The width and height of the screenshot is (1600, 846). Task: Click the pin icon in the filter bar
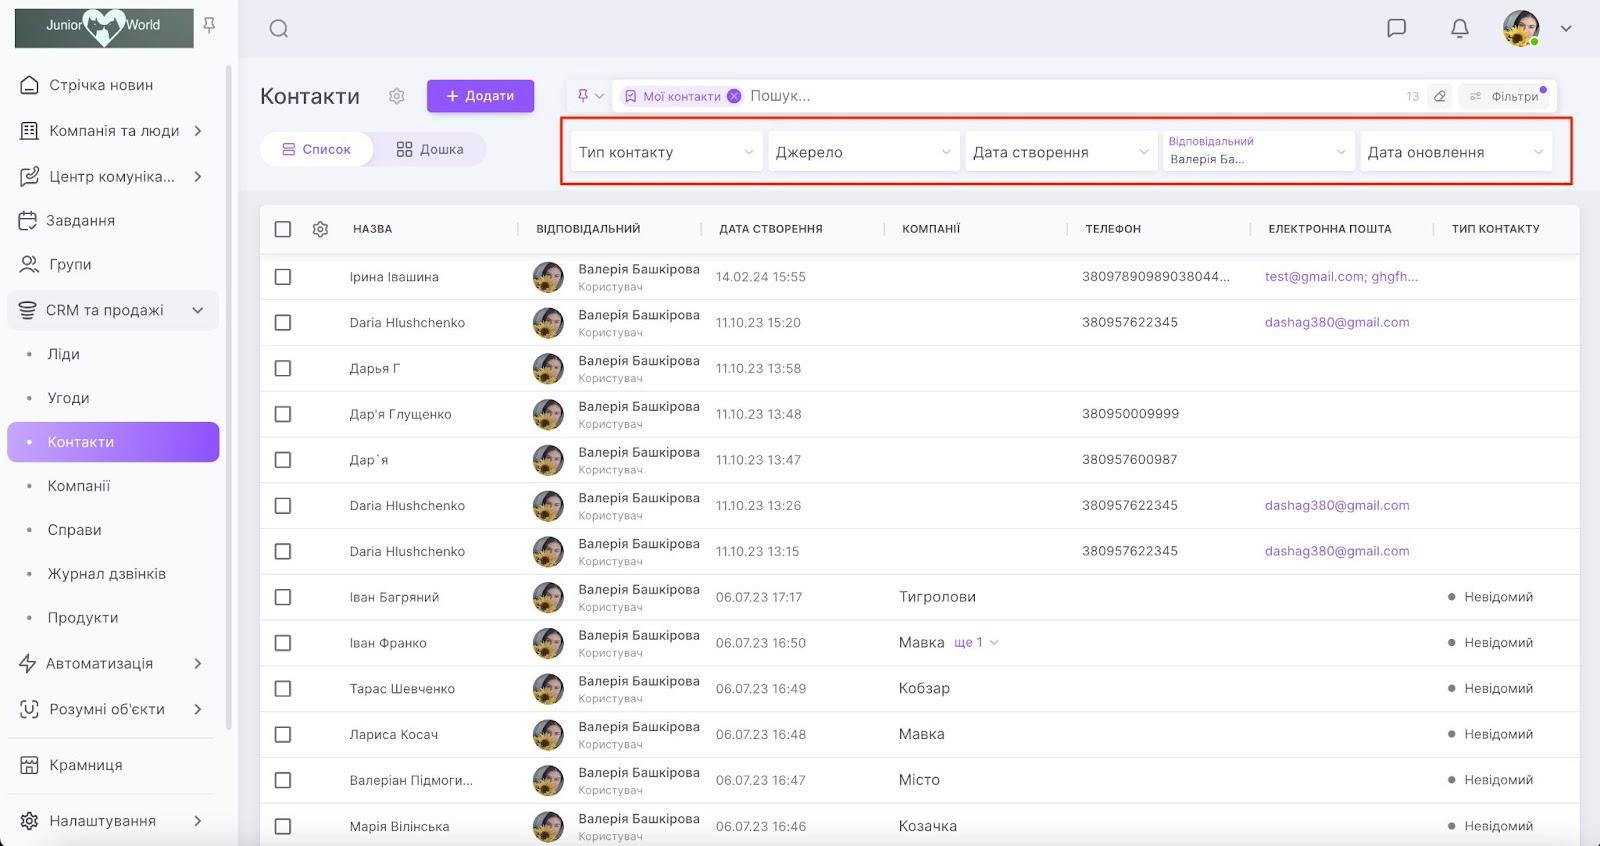pyautogui.click(x=583, y=96)
